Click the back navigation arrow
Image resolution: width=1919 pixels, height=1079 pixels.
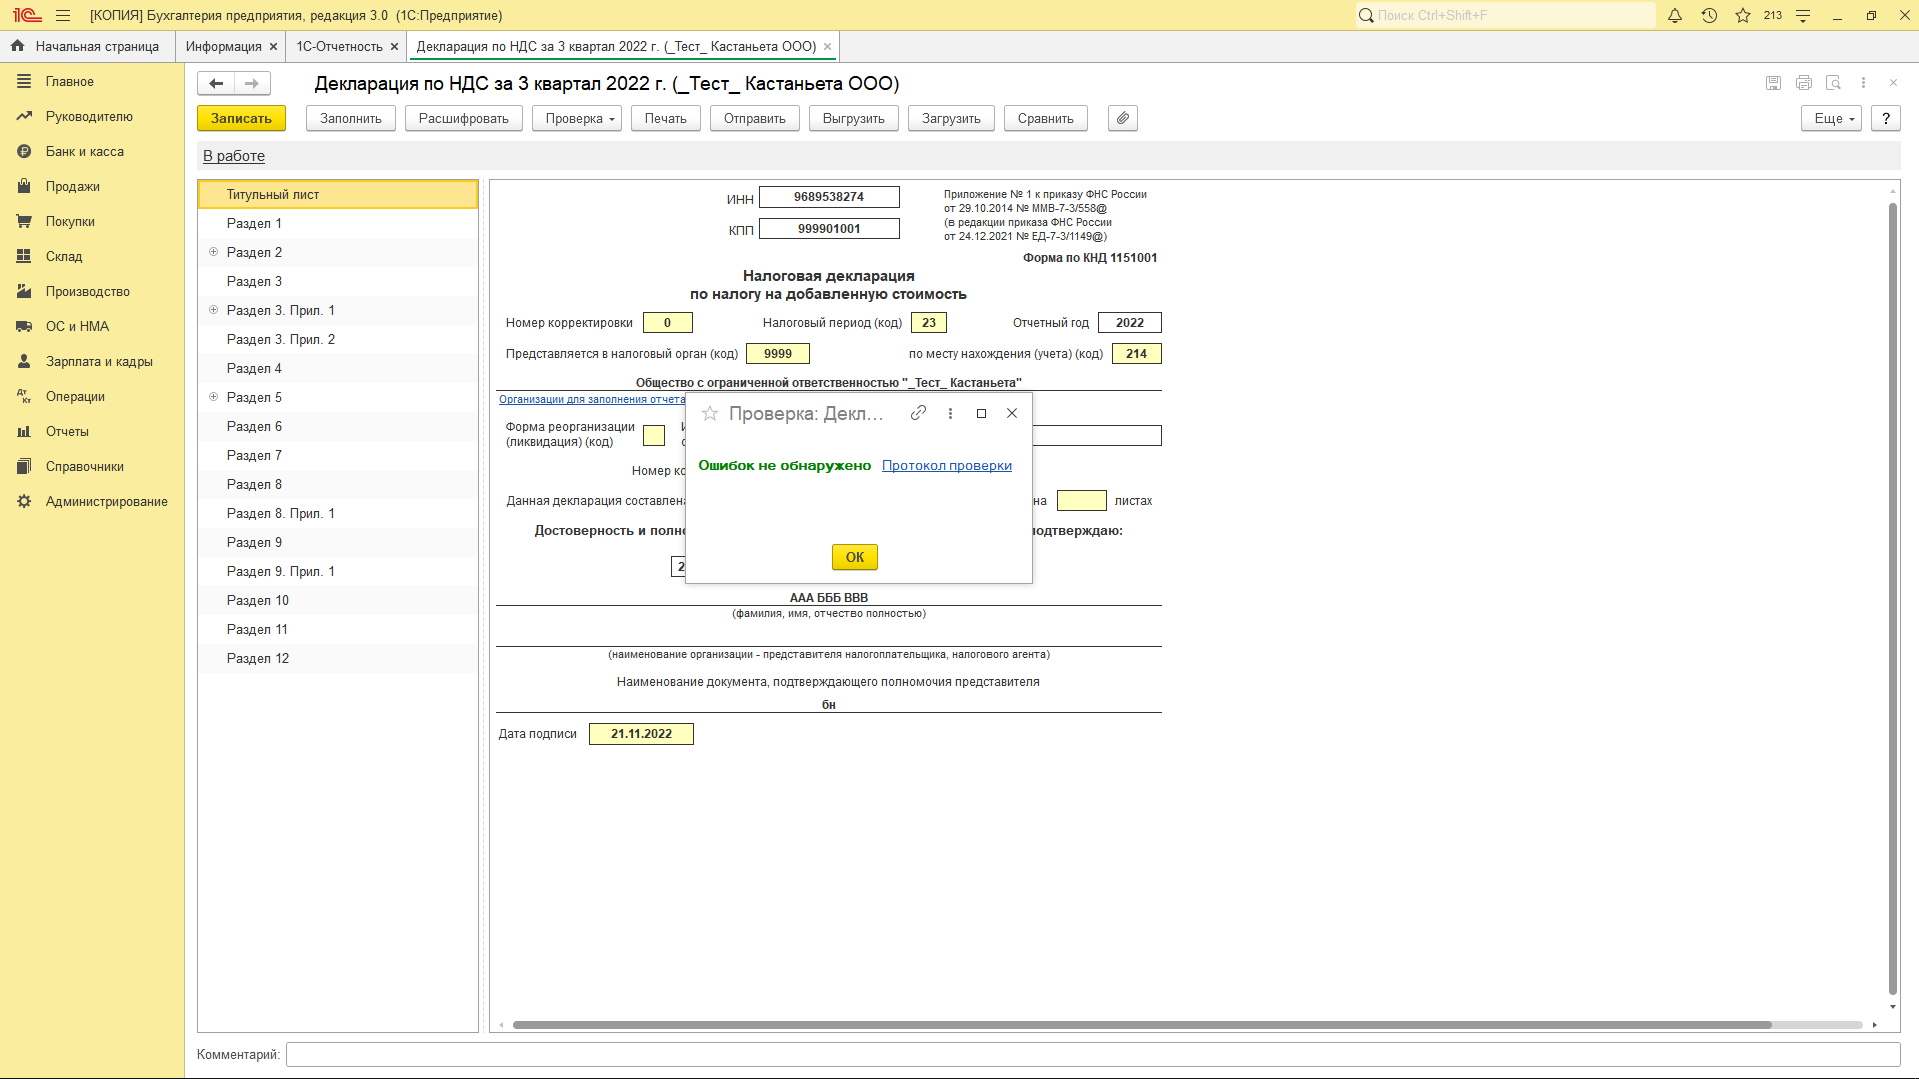[216, 83]
